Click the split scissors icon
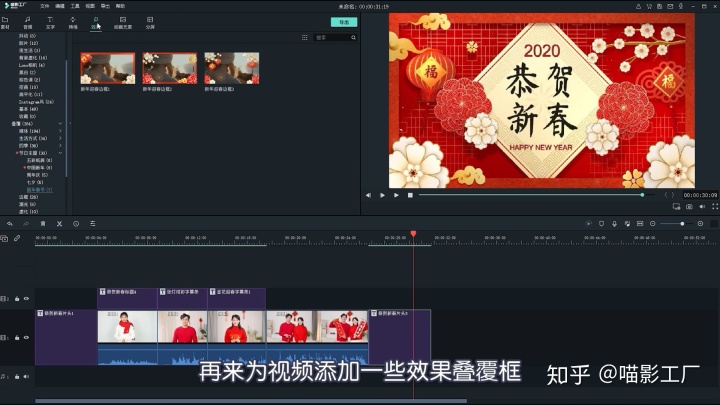The height and width of the screenshot is (405, 720). tap(59, 224)
